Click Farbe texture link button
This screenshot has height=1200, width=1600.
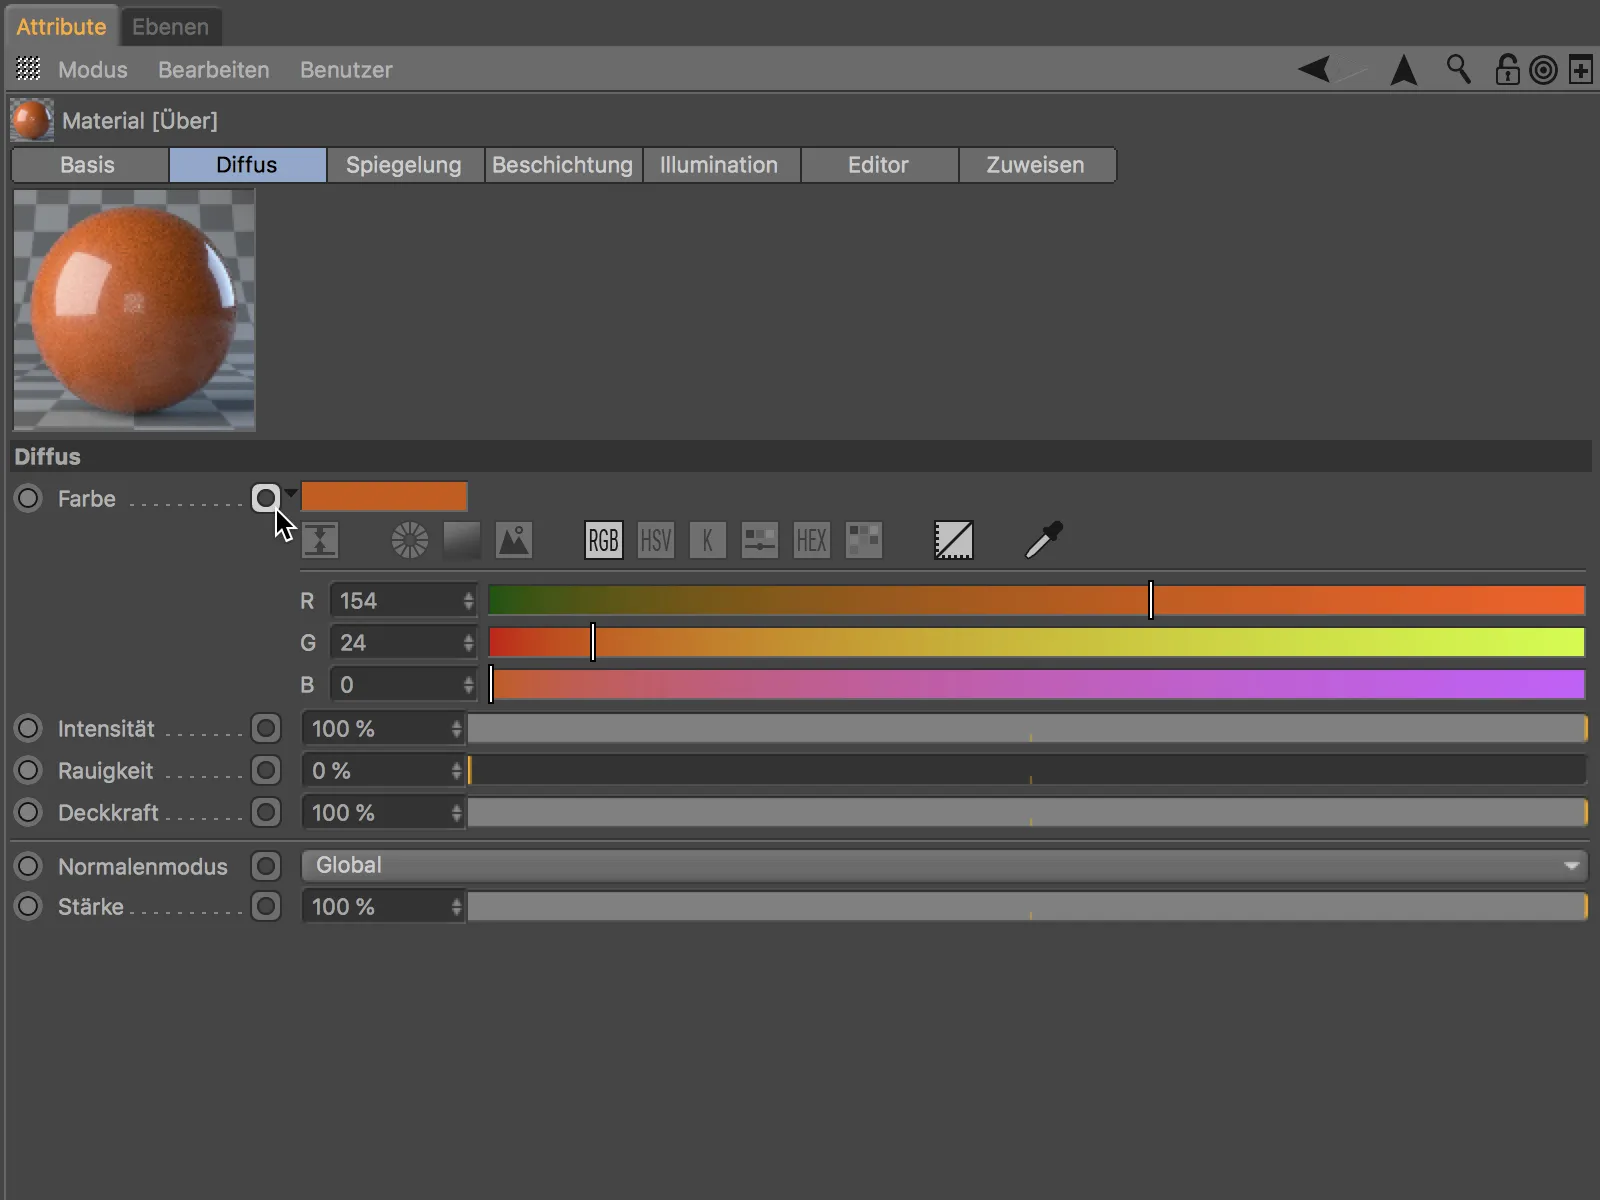(265, 498)
